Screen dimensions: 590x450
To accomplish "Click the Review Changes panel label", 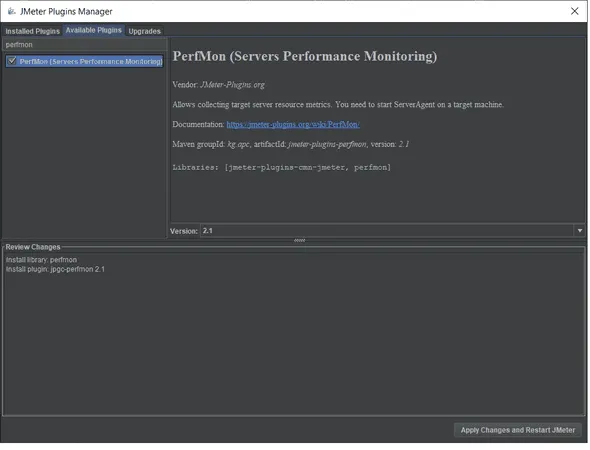I will (x=33, y=247).
